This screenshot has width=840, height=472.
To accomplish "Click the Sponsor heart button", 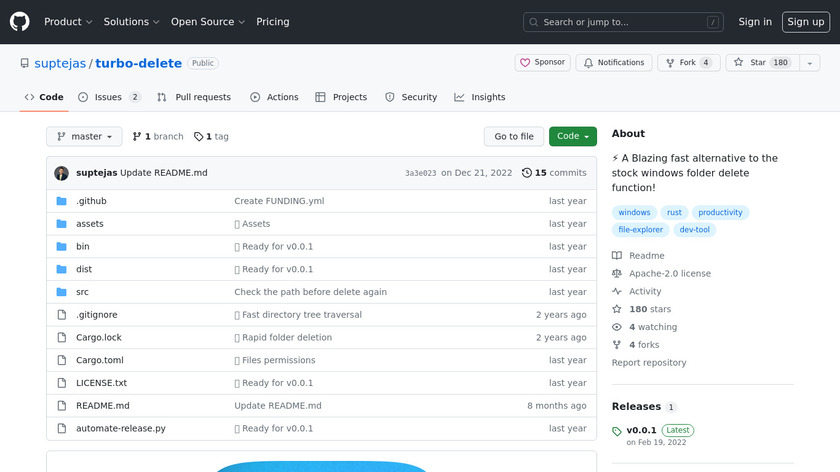I will pos(542,62).
